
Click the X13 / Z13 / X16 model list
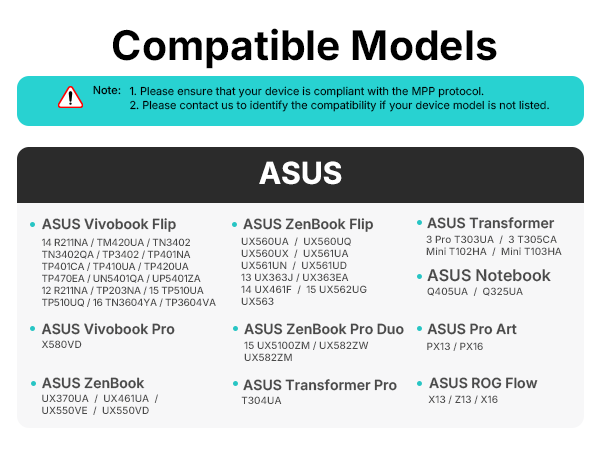tap(463, 399)
